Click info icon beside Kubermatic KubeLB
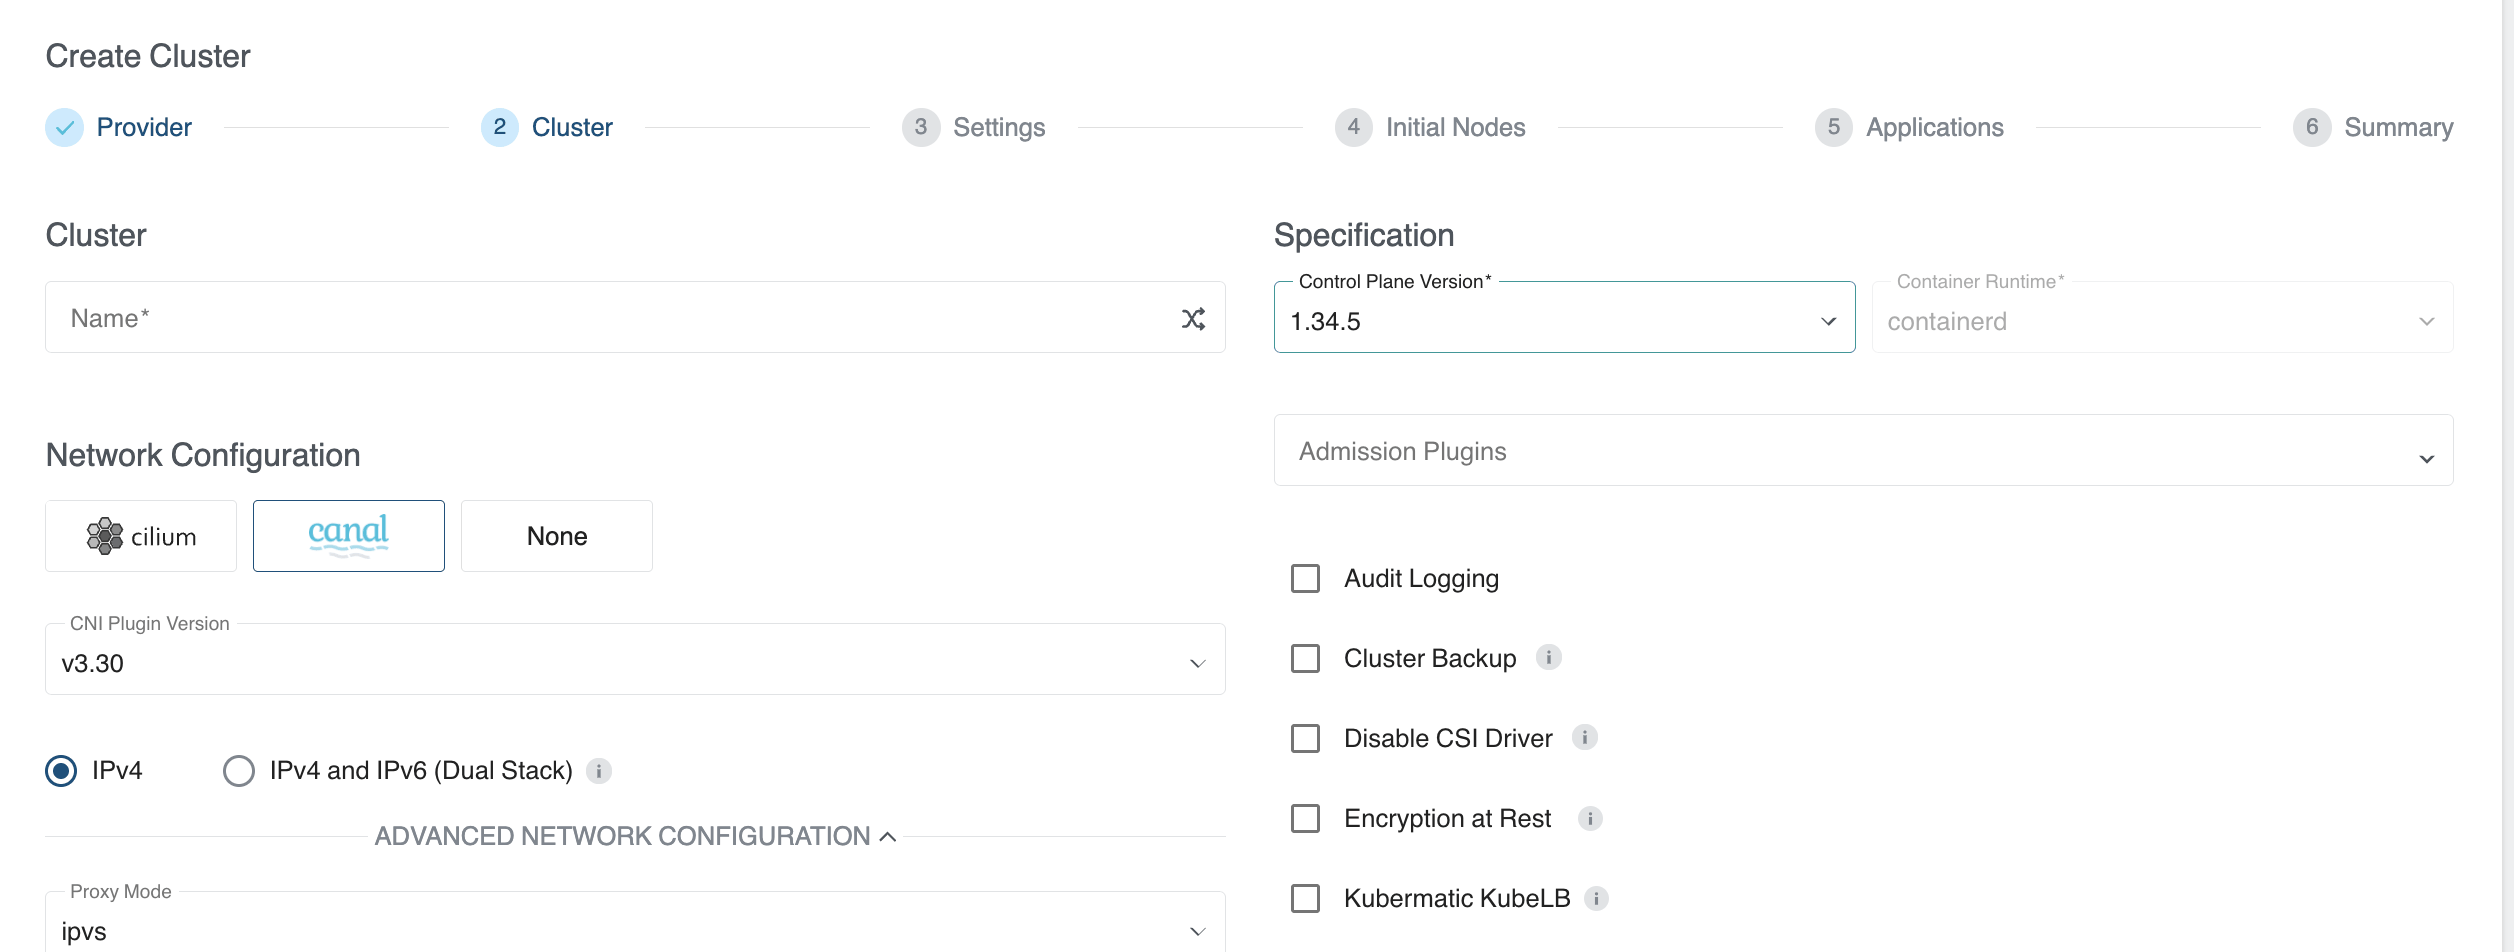 tap(1596, 899)
